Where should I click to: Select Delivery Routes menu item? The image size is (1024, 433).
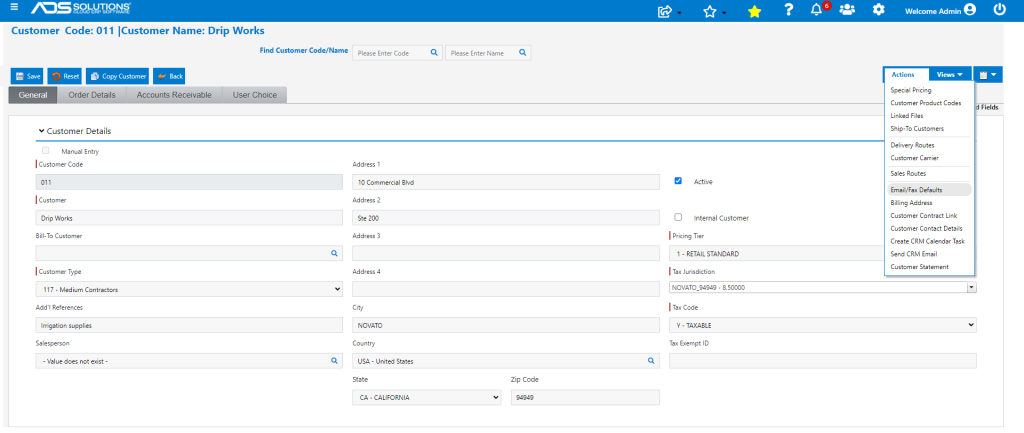912,145
